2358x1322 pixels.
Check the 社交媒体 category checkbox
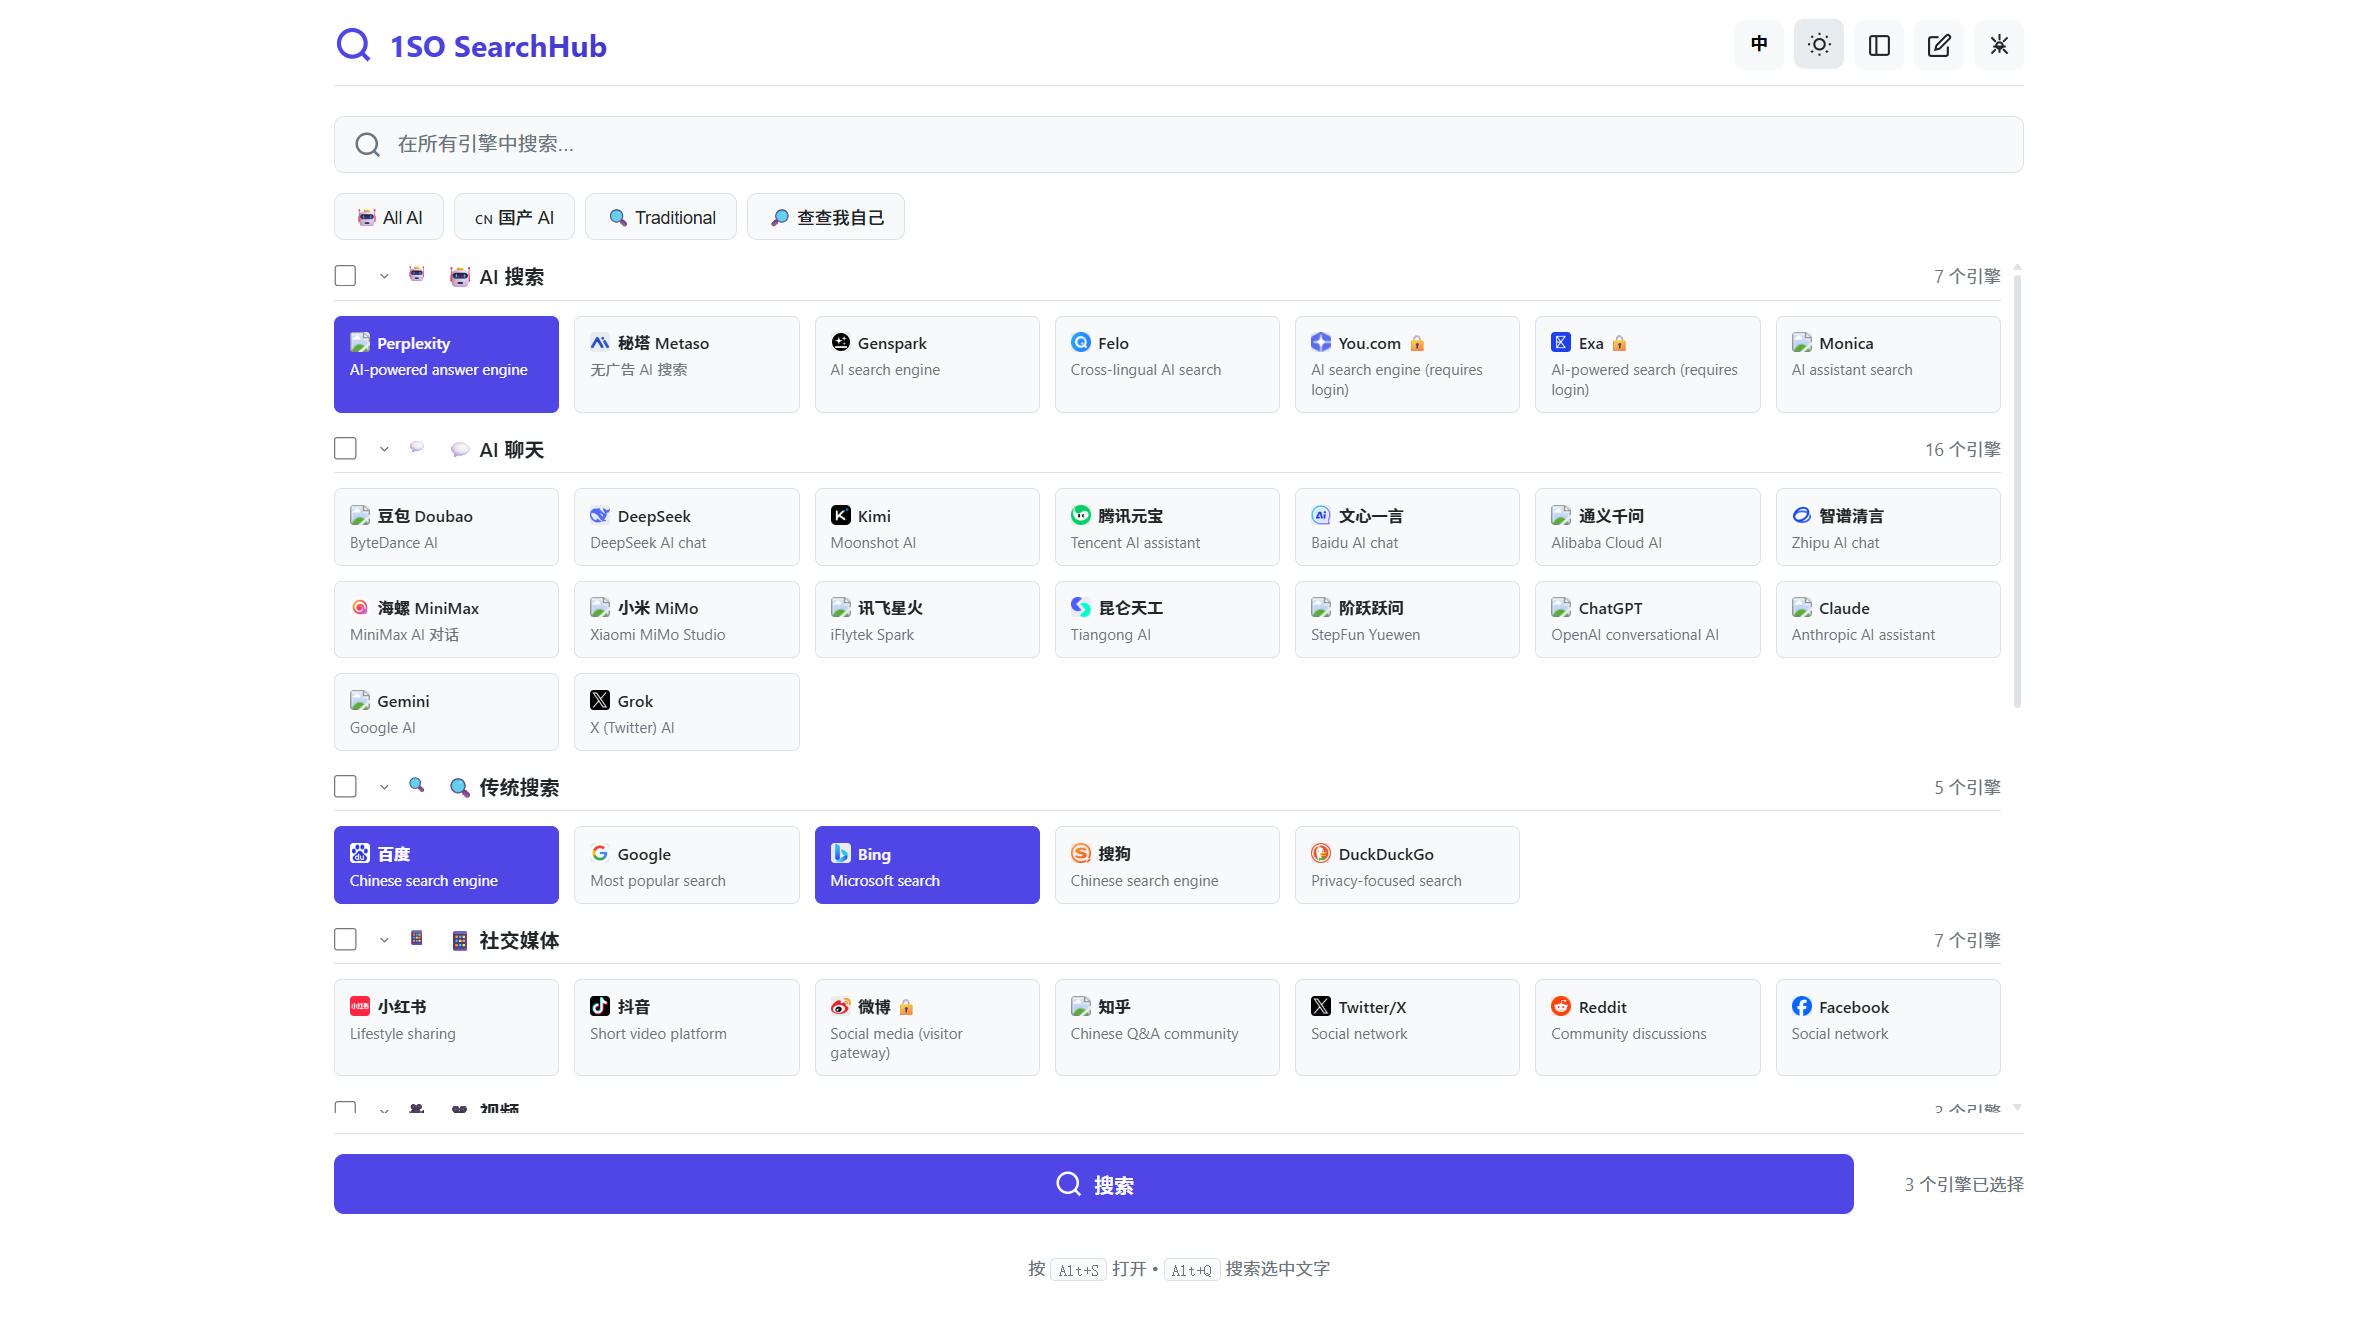pyautogui.click(x=345, y=940)
